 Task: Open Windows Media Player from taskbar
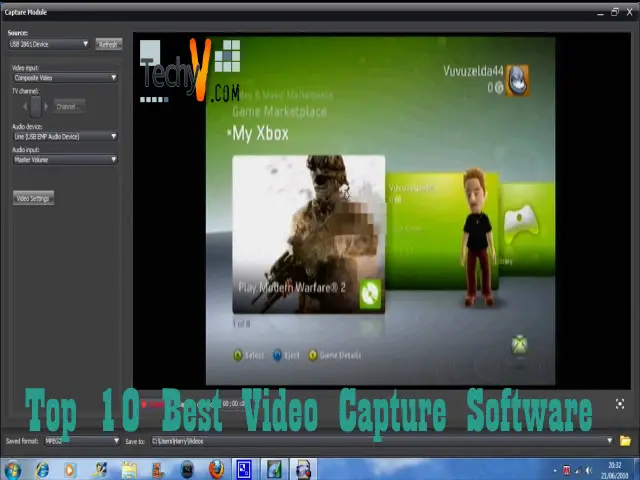tap(70, 470)
